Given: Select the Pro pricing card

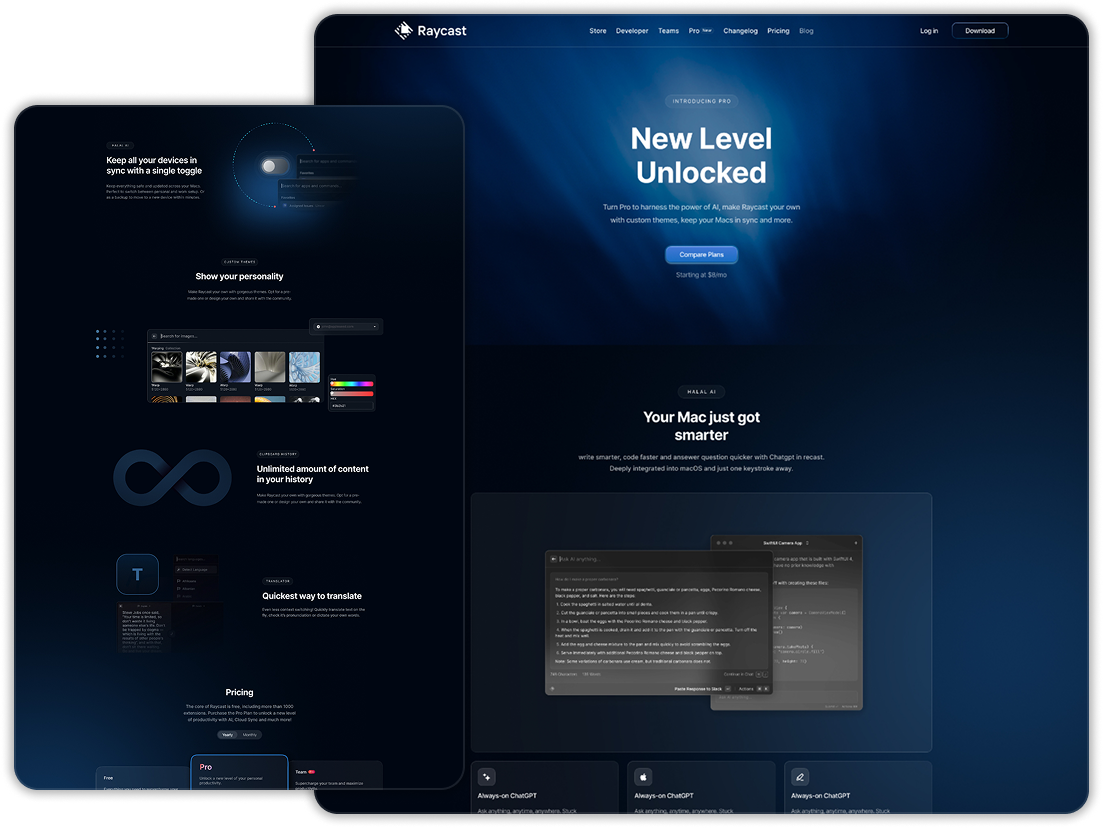Looking at the screenshot, I should click(239, 772).
